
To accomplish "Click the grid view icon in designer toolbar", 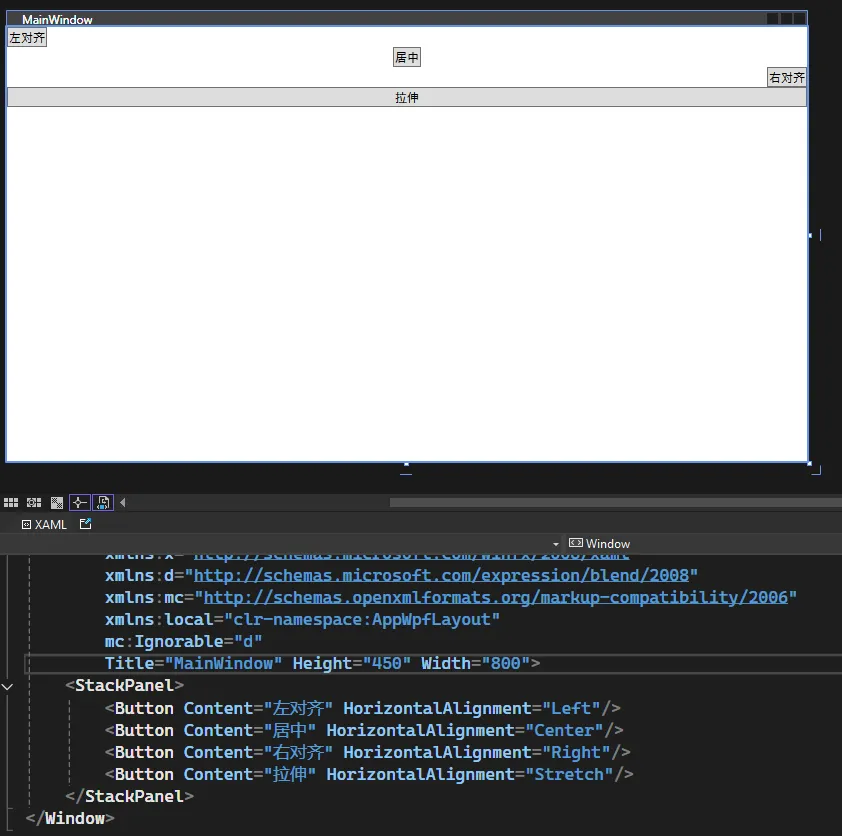I will 11,502.
